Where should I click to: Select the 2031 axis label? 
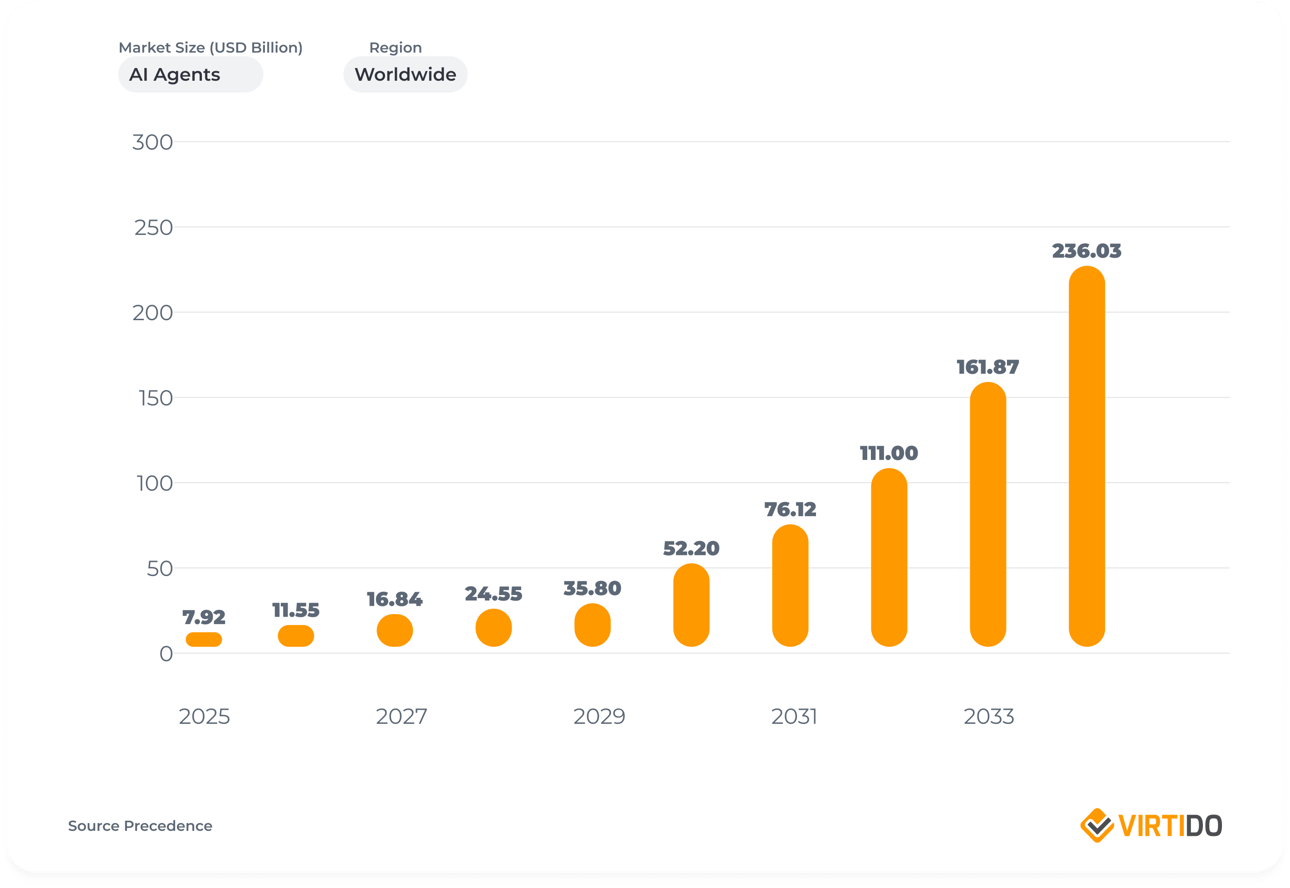795,716
